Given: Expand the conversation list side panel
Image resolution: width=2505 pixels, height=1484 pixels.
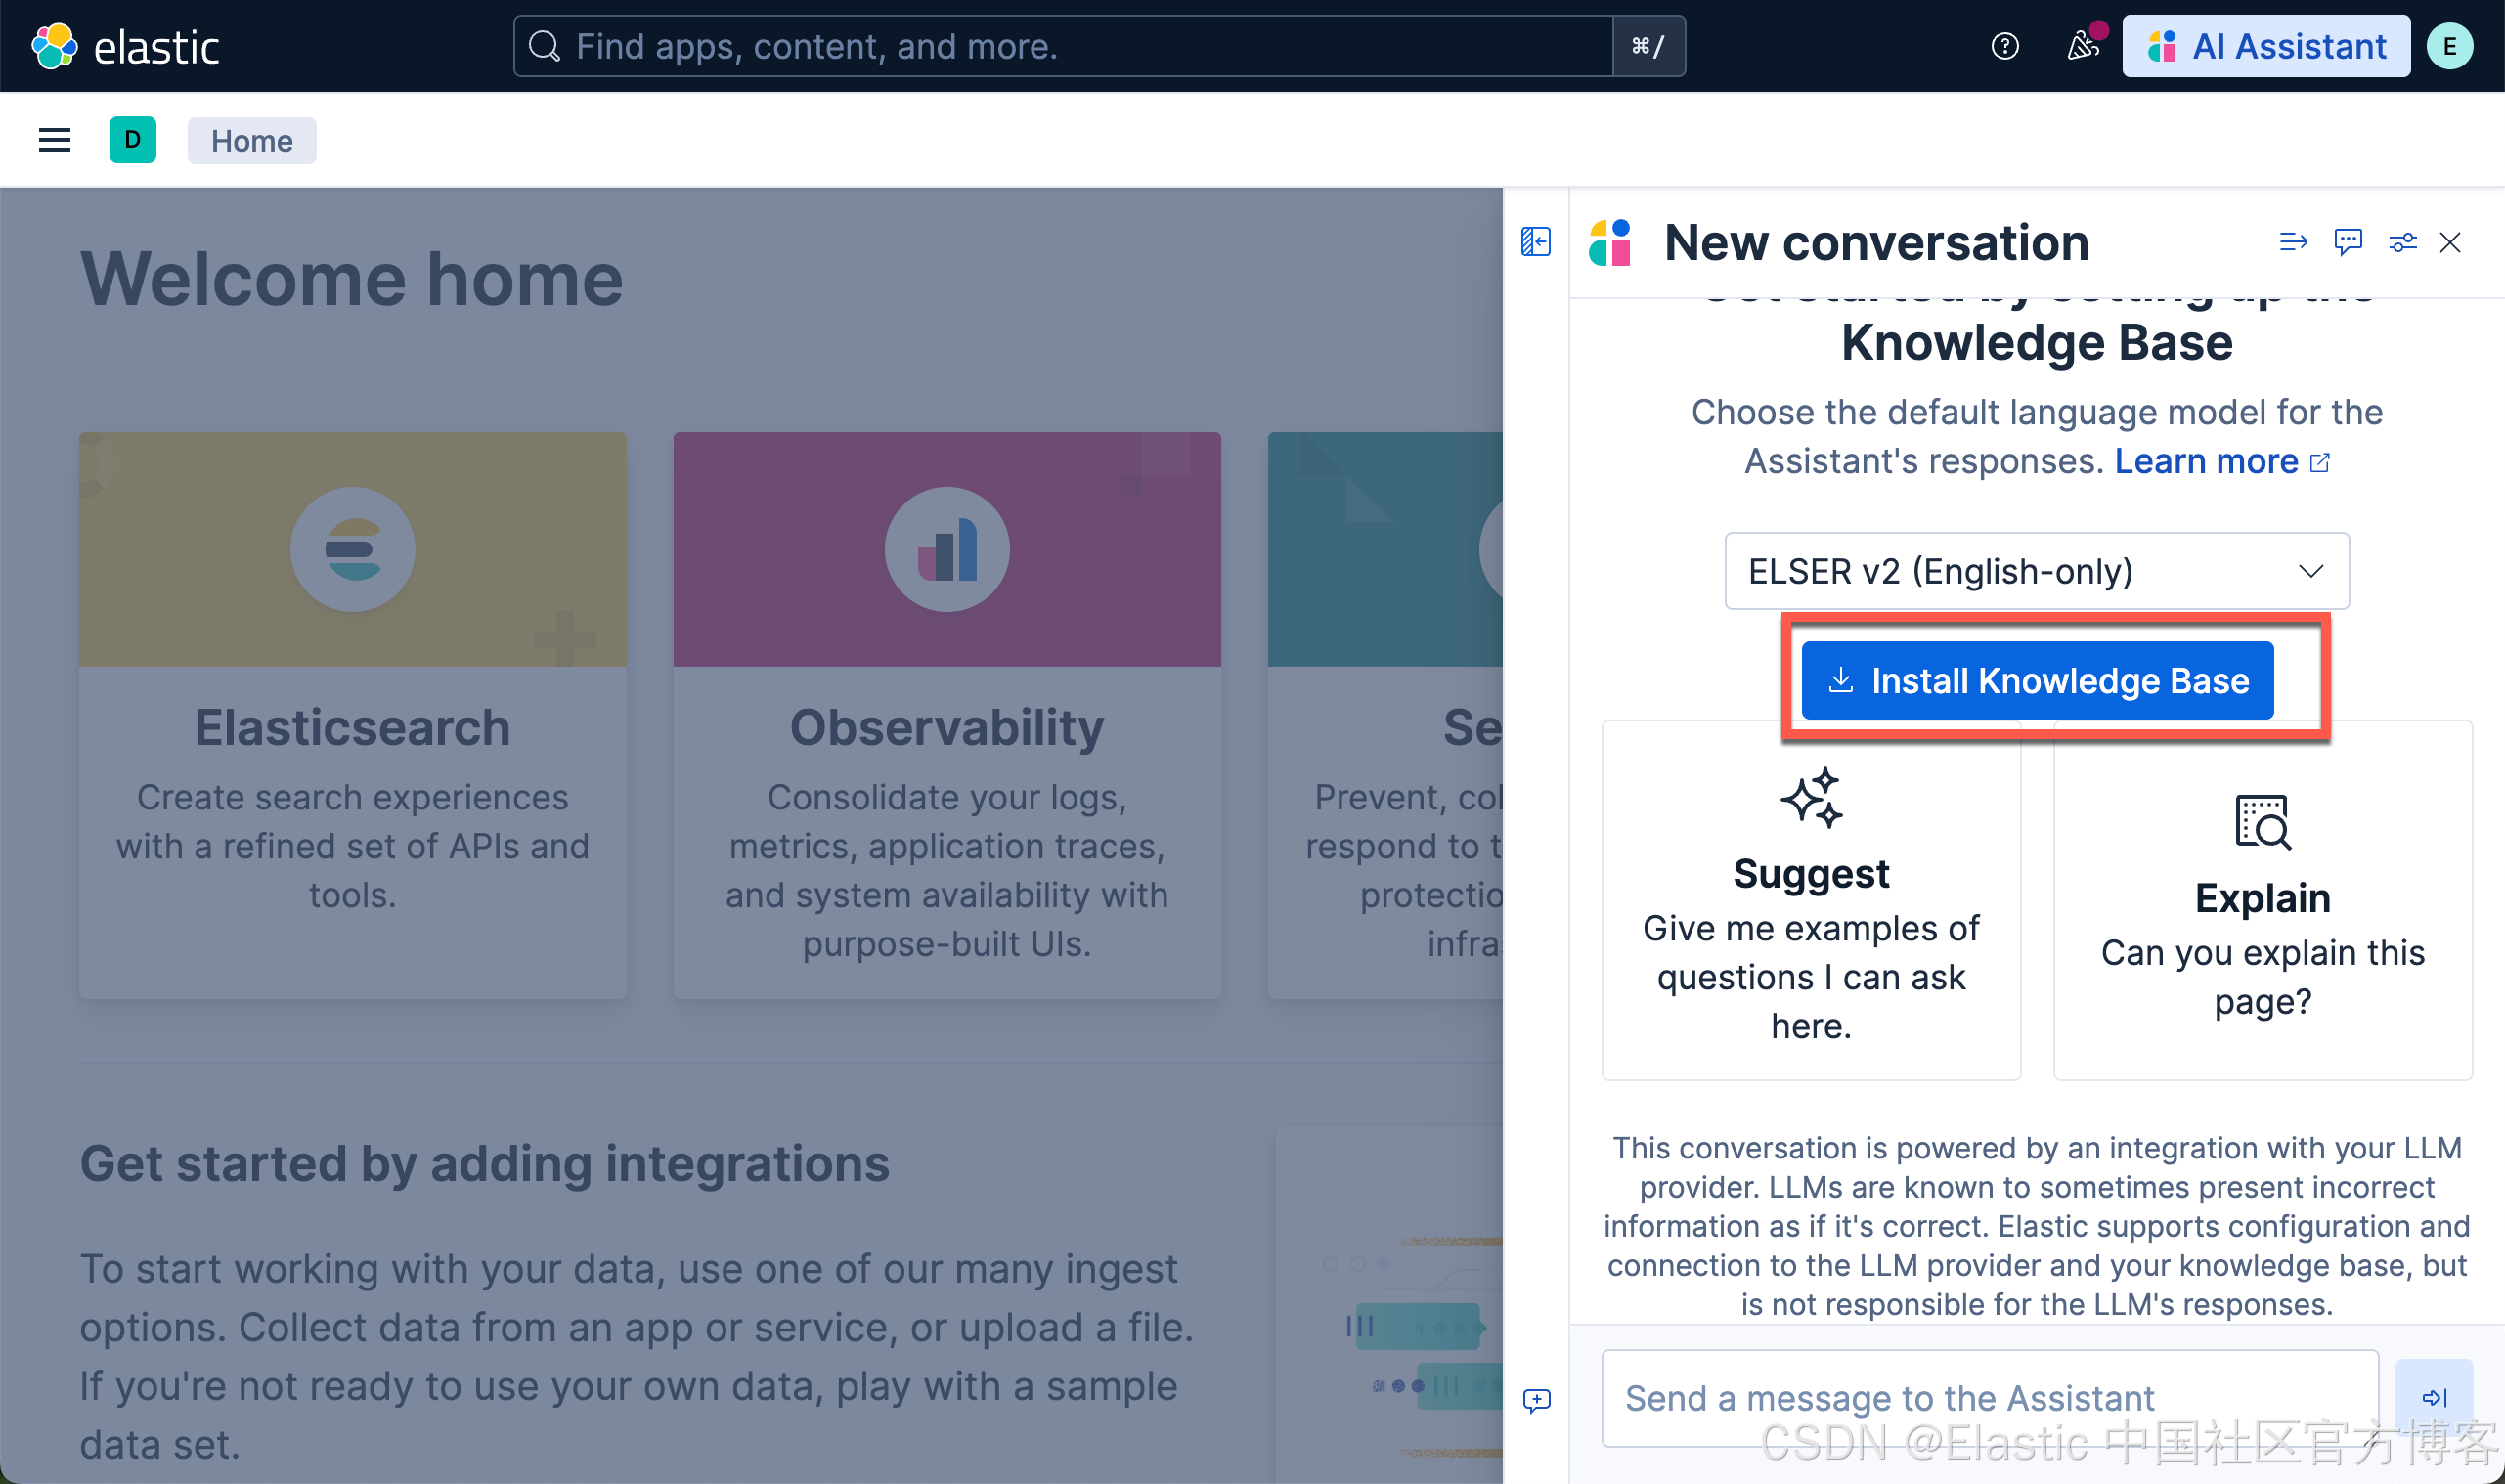Looking at the screenshot, I should 1535,242.
